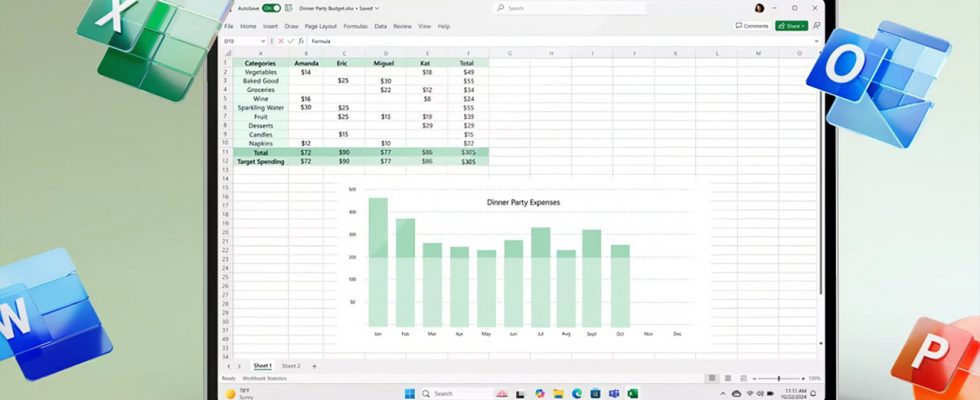
Task: Expand the formula bar with its chevron
Action: [816, 41]
